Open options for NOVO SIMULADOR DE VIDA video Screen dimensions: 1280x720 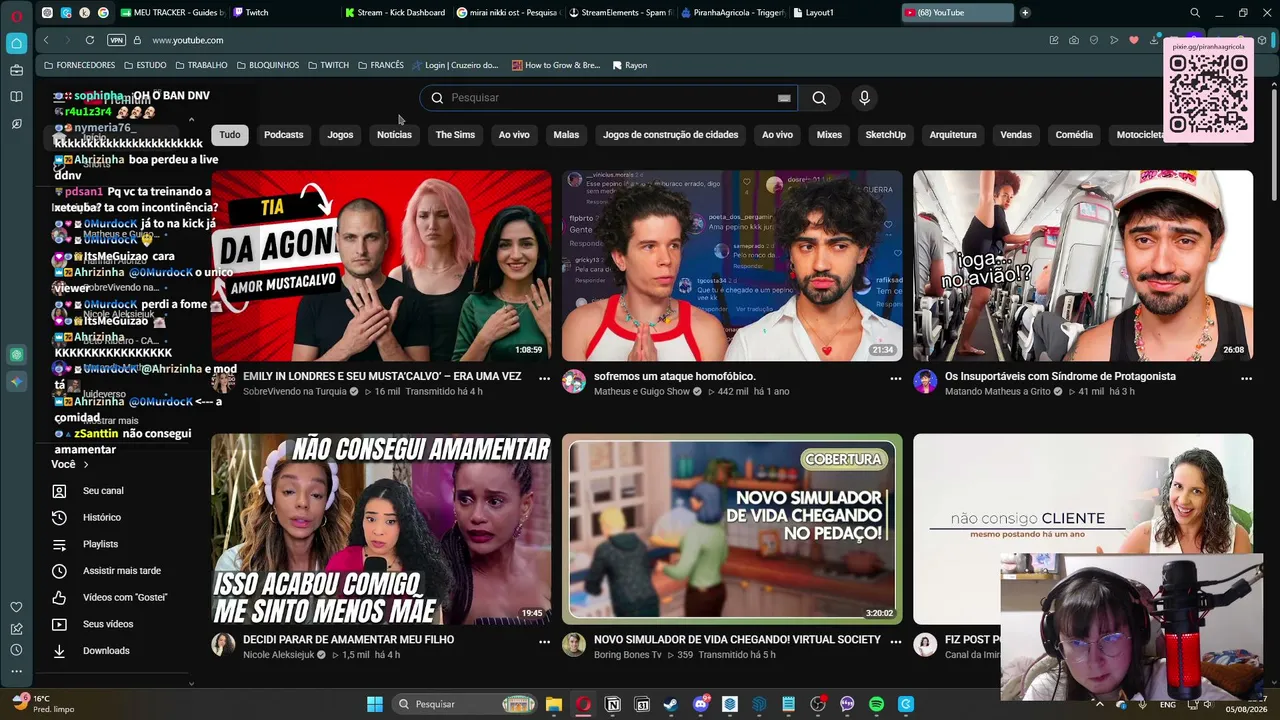pyautogui.click(x=895, y=641)
